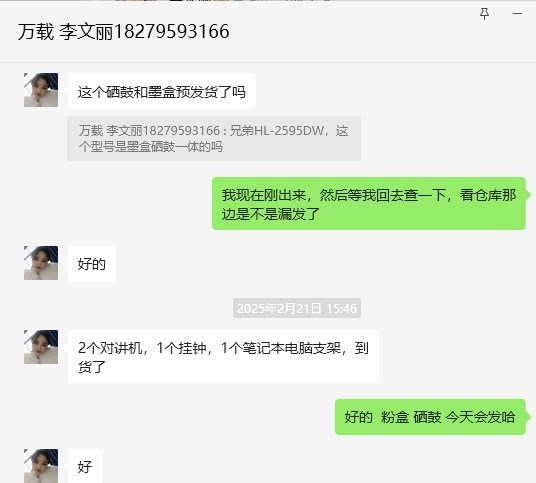Pin this chat window on top

click(x=484, y=14)
